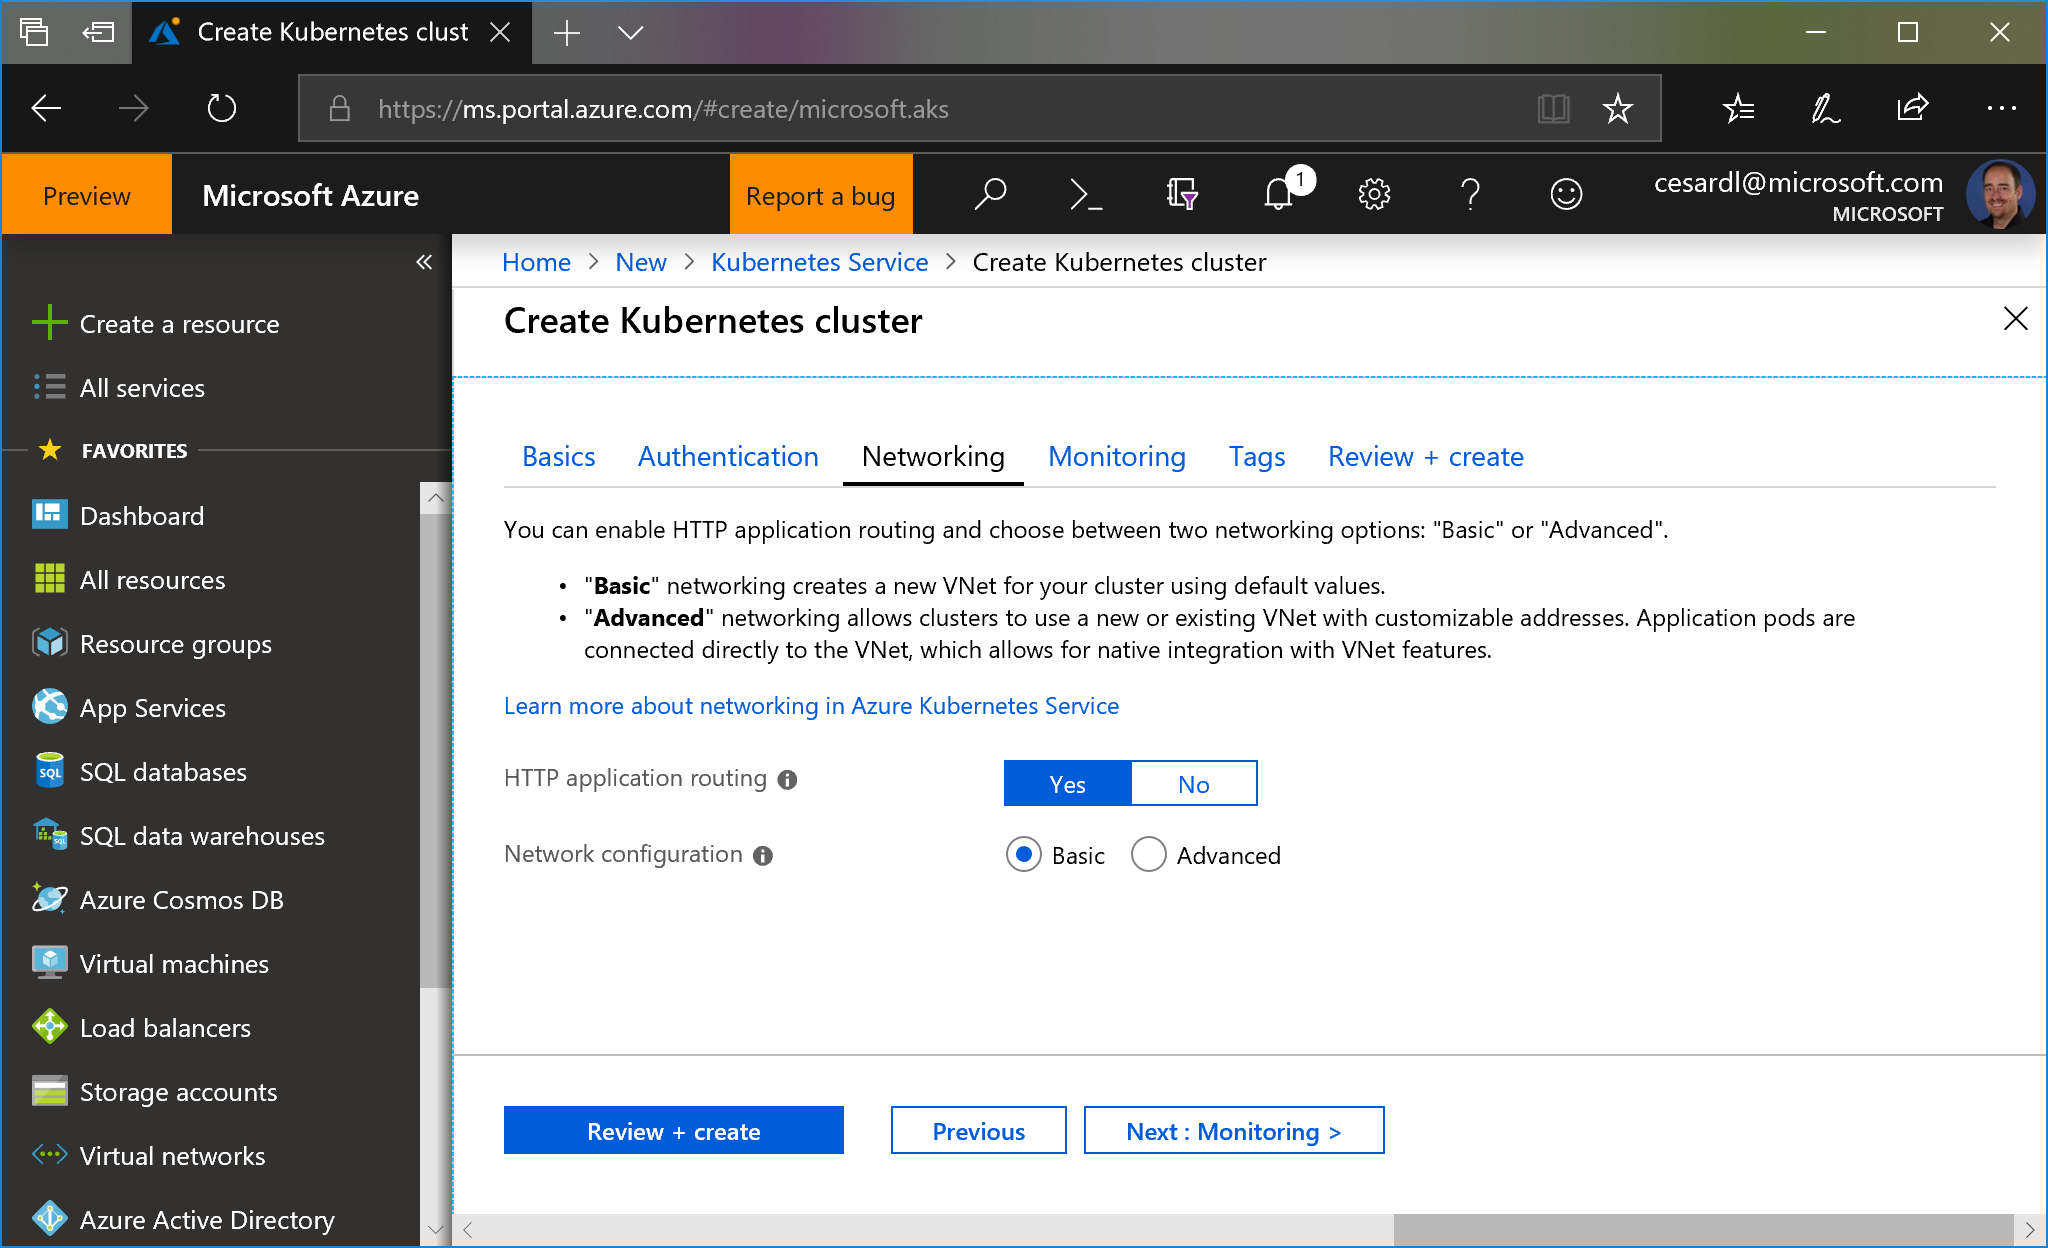Switch to the Basics tab
The height and width of the screenshot is (1248, 2048).
pyautogui.click(x=559, y=457)
